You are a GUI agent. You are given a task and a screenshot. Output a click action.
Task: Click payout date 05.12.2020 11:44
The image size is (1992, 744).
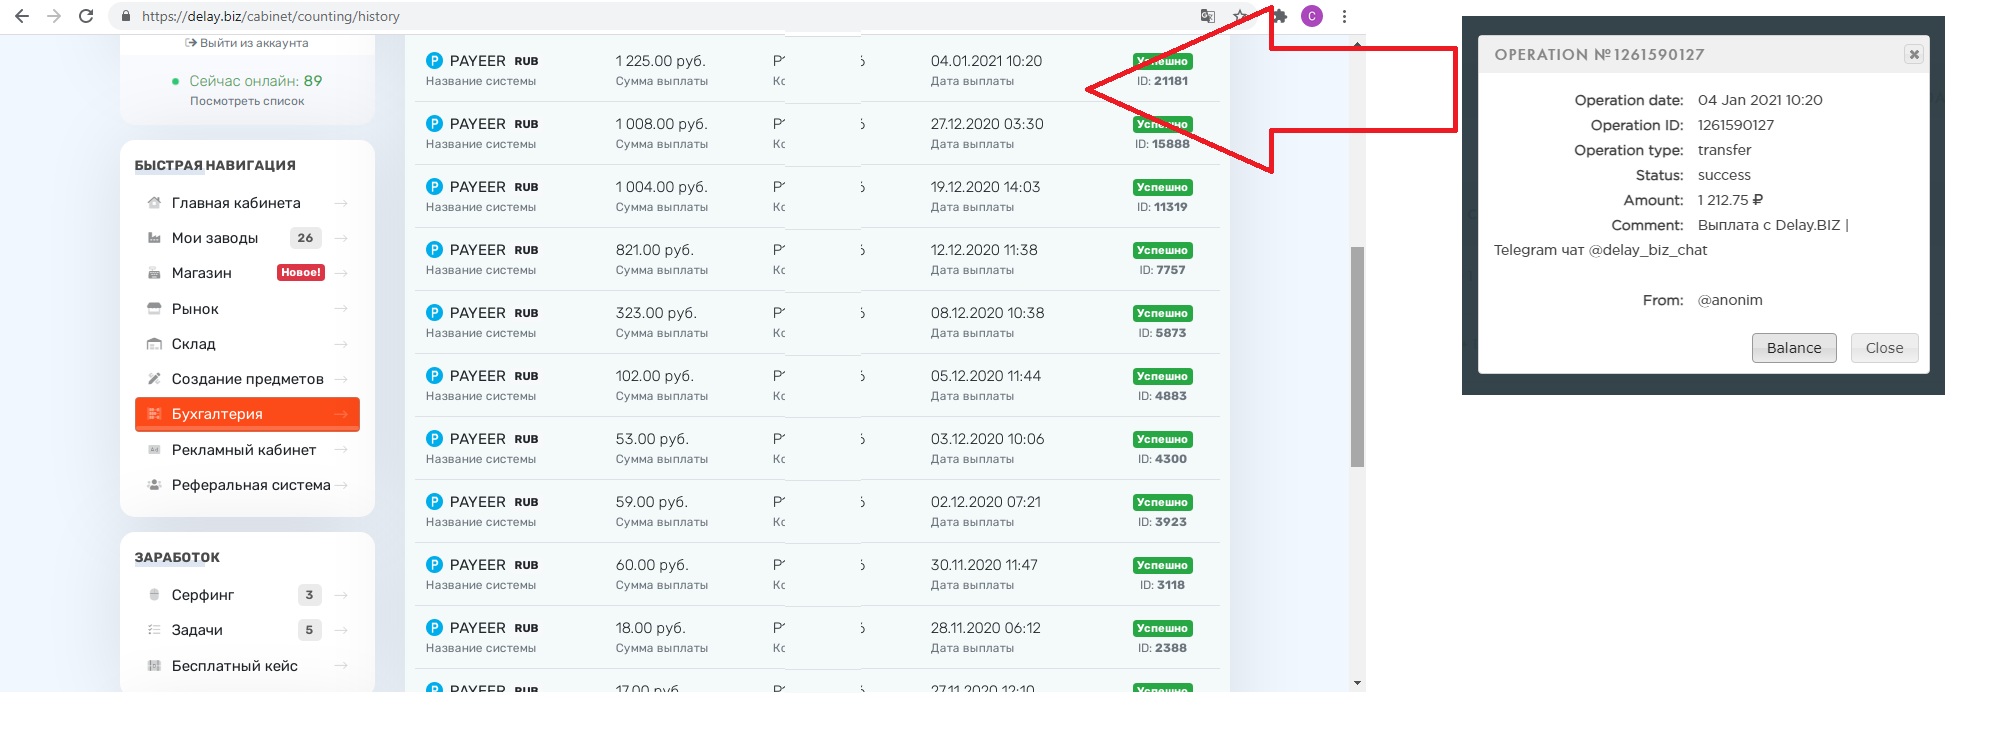986,376
